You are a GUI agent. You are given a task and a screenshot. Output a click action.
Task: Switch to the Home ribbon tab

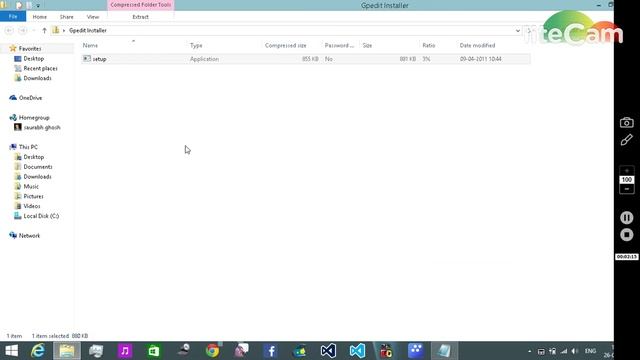pos(40,17)
